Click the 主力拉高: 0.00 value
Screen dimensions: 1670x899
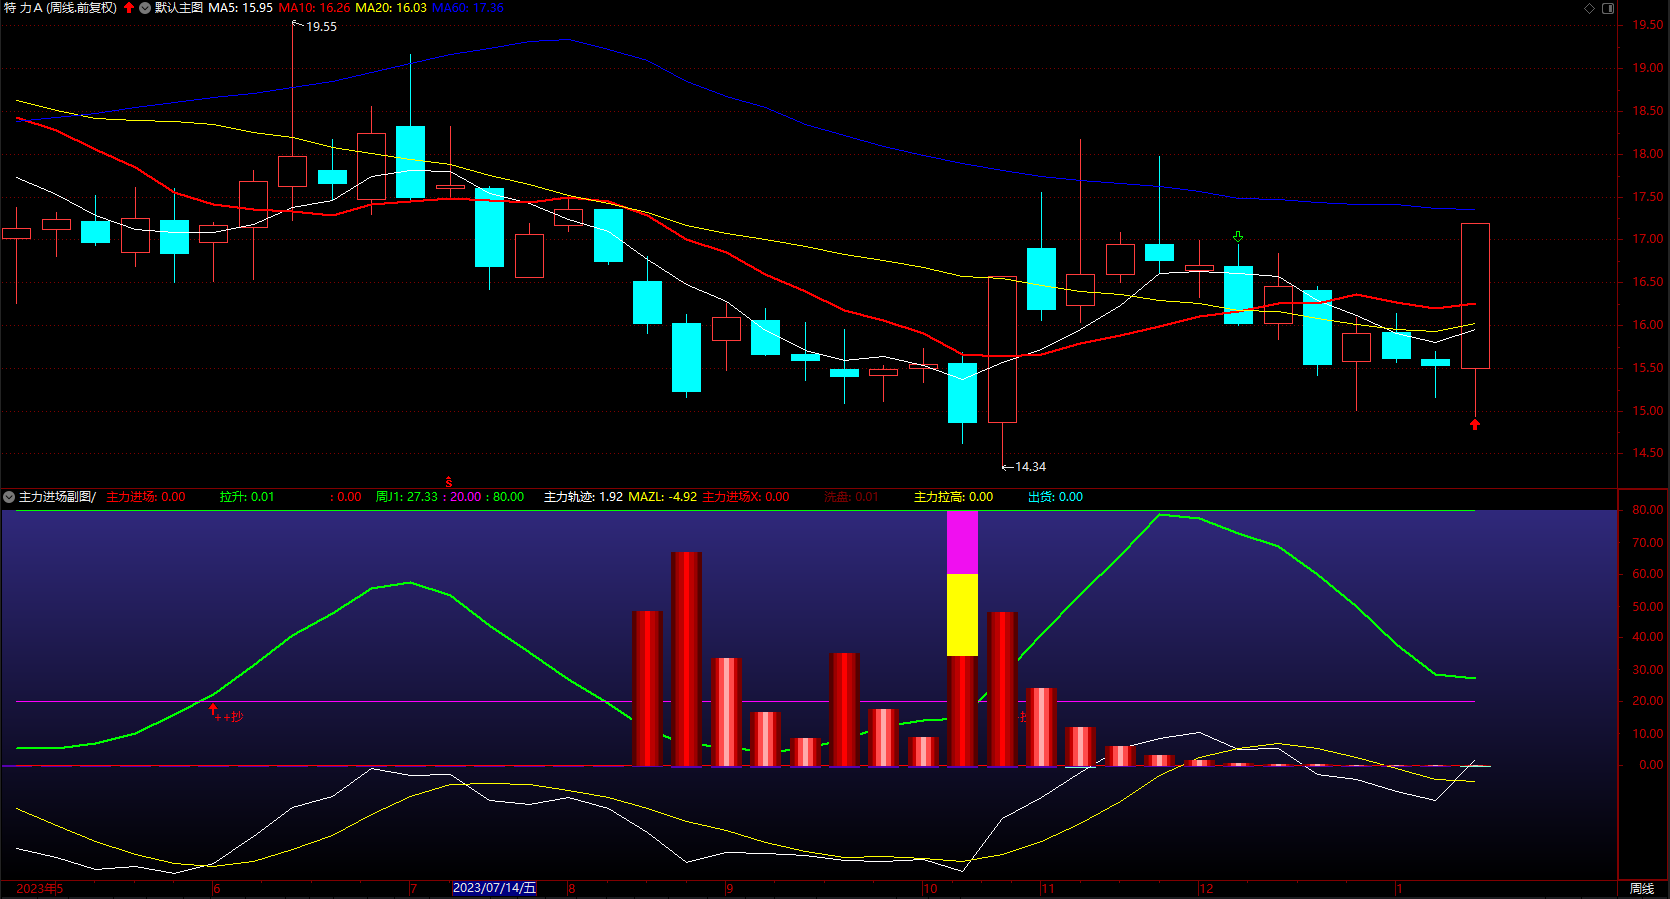click(953, 497)
